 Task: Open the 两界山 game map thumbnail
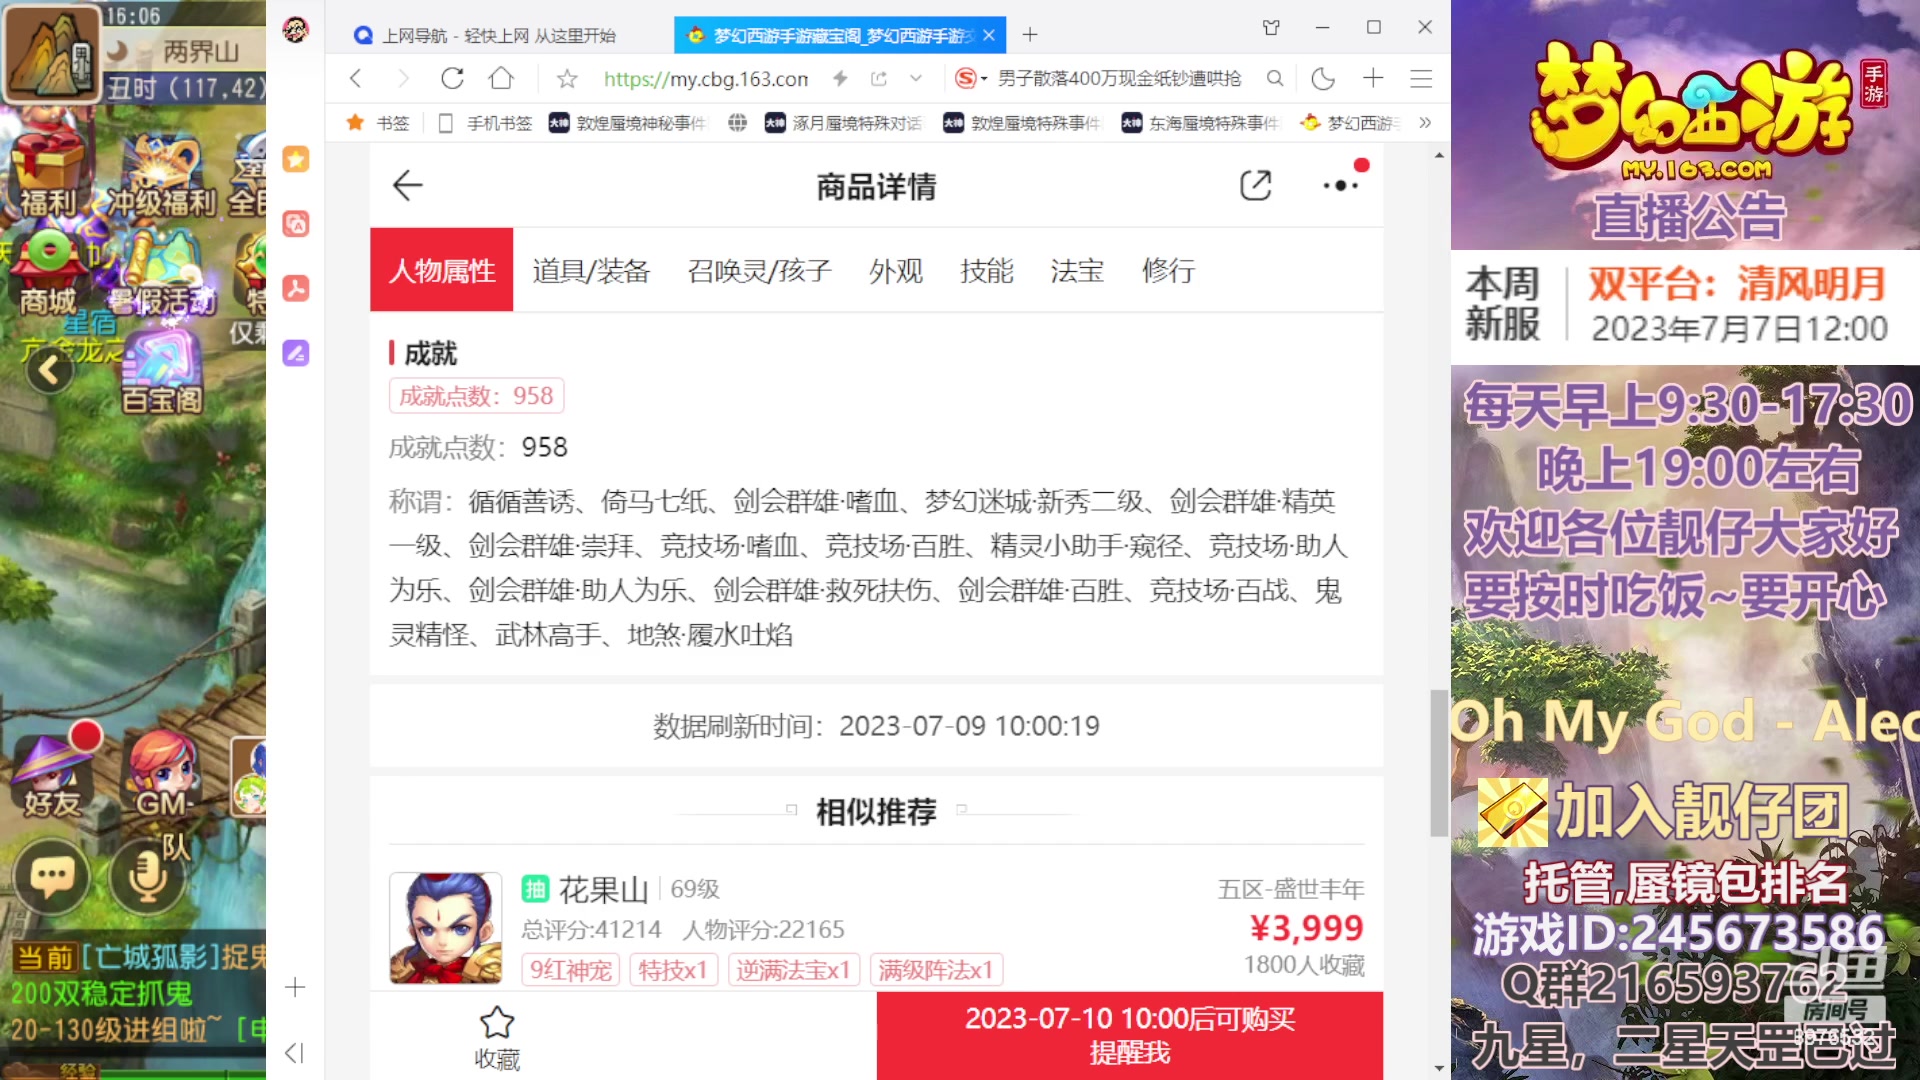click(52, 52)
